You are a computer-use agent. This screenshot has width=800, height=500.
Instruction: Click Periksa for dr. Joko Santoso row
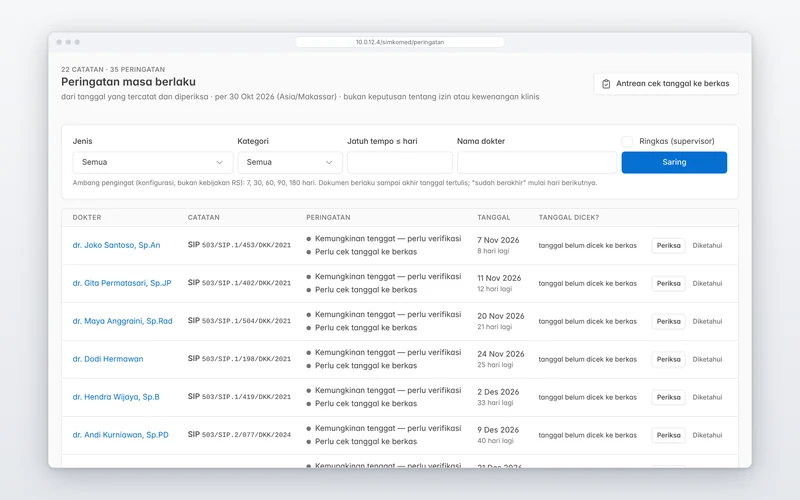pyautogui.click(x=668, y=245)
